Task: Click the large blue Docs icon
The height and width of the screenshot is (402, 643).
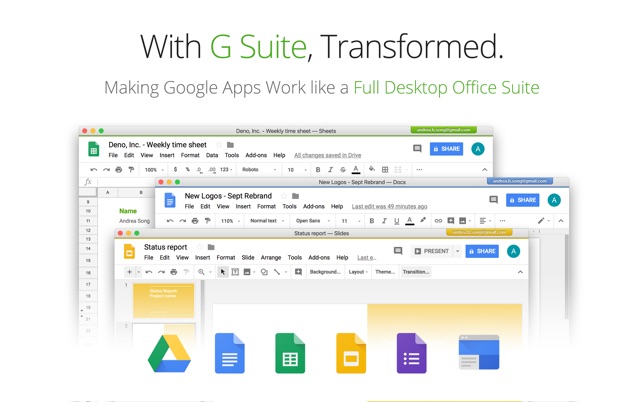Action: 230,353
